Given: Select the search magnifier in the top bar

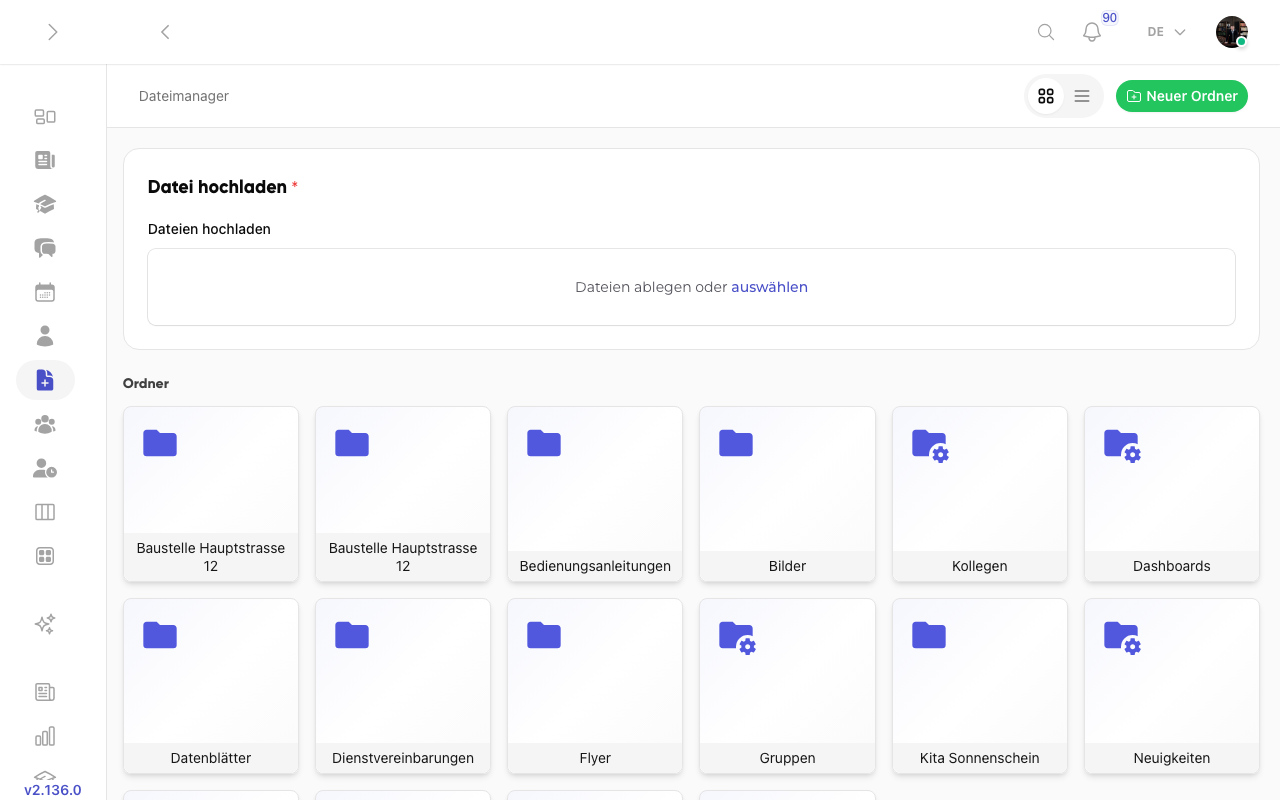Looking at the screenshot, I should click(1045, 32).
